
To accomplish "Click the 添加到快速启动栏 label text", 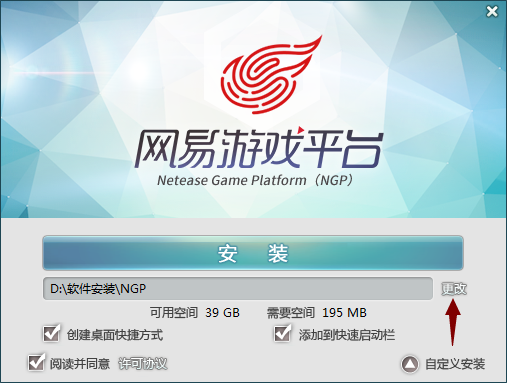I will (347, 335).
